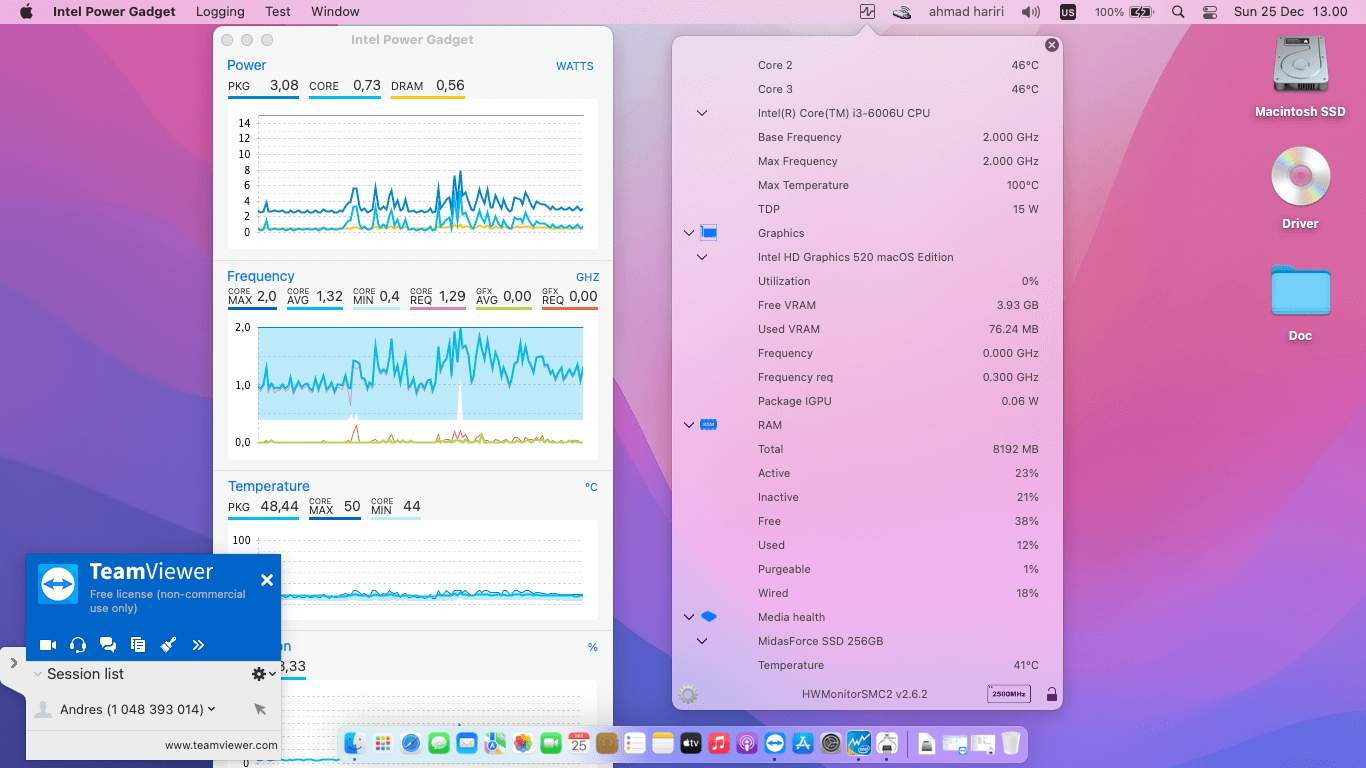Open the Apple TV app in the Dock

(x=691, y=743)
